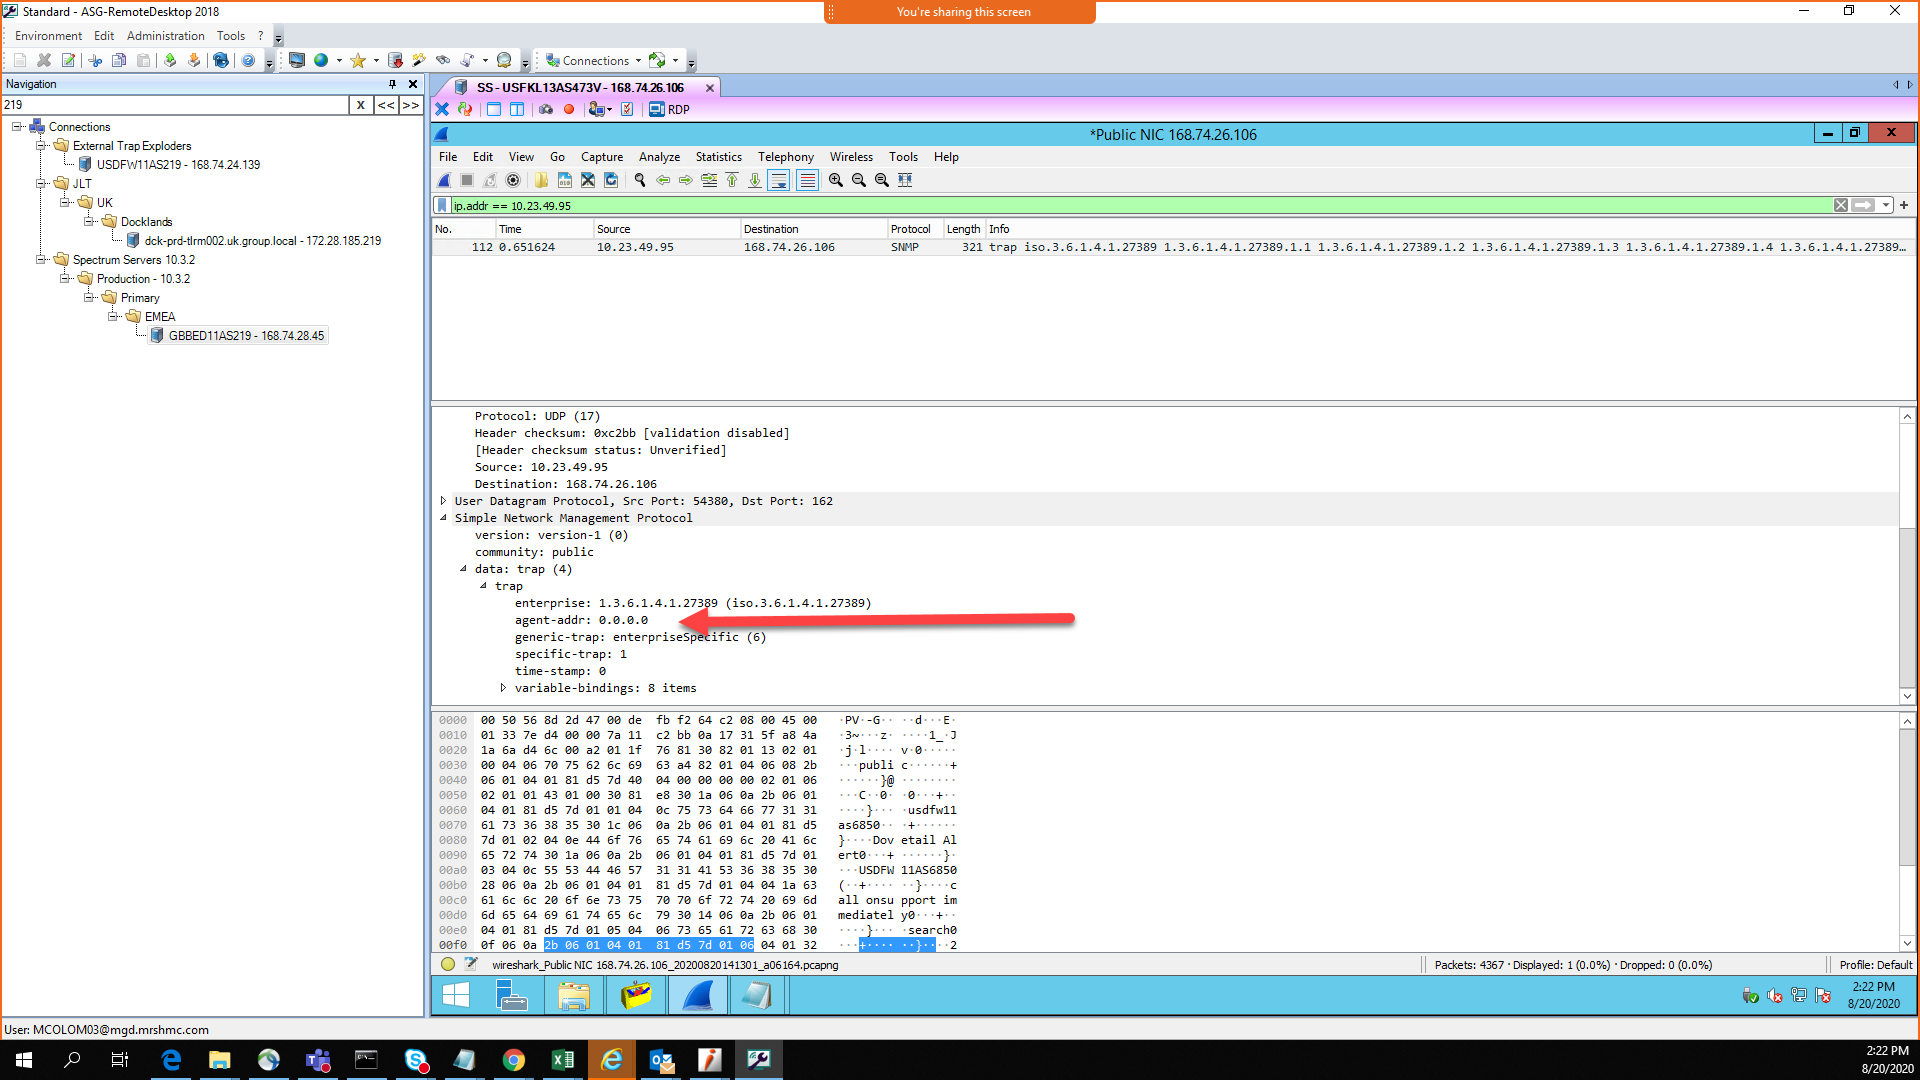The width and height of the screenshot is (1920, 1080).
Task: Pin the Navigation panel
Action: click(393, 84)
